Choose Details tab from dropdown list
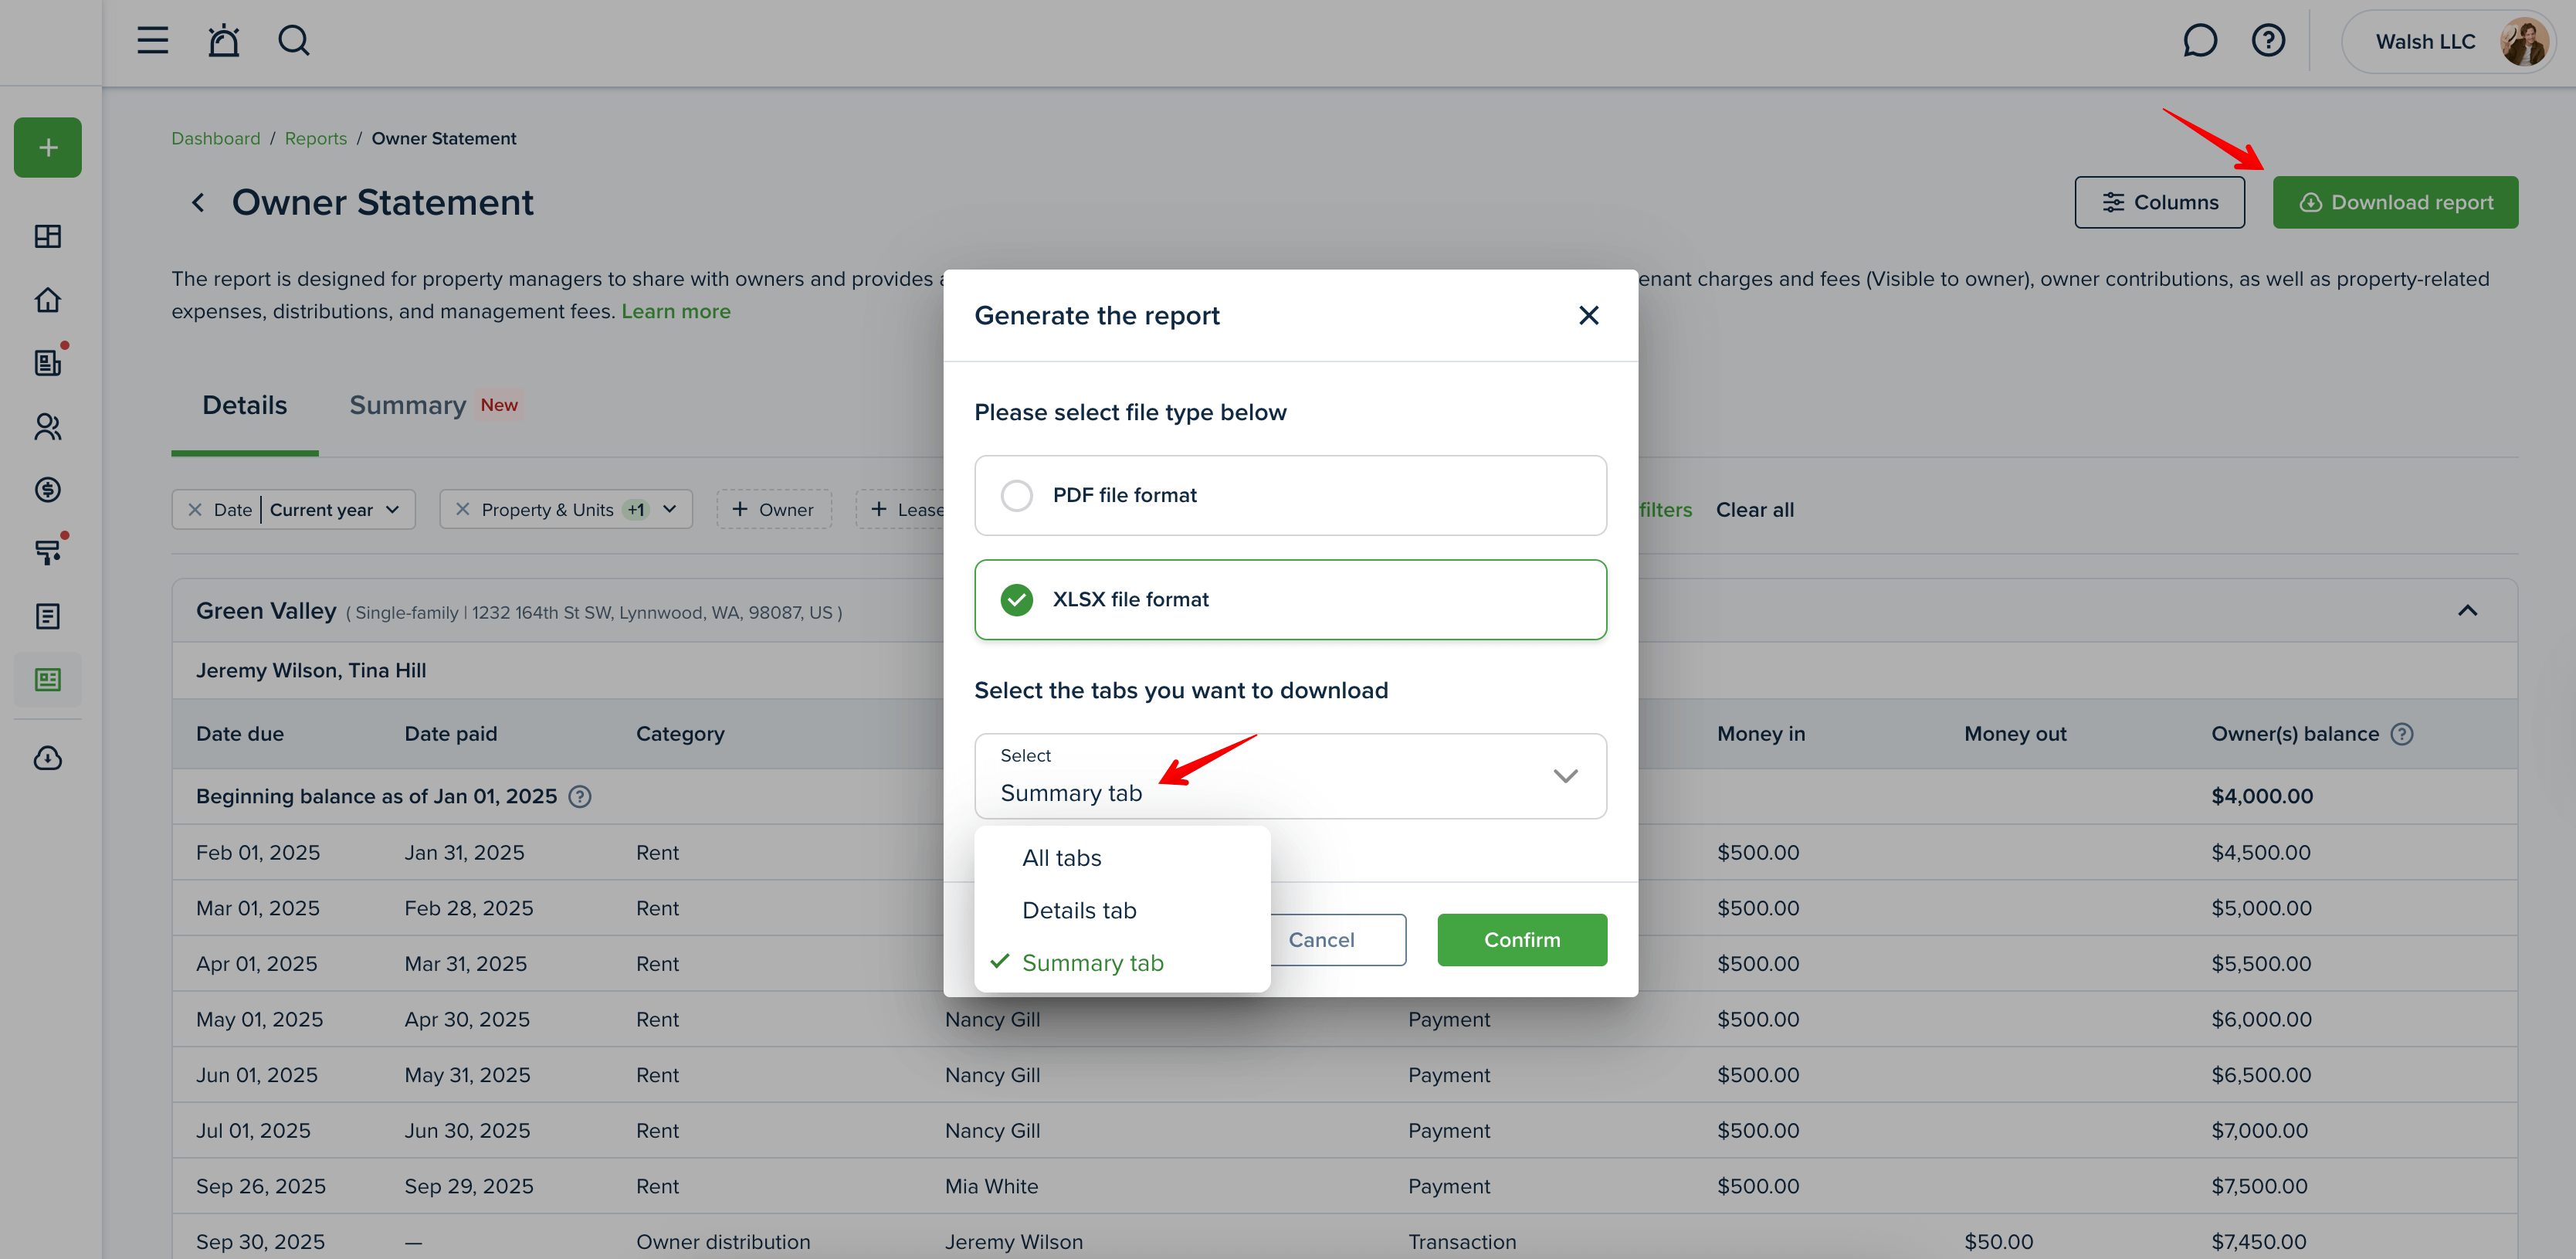 click(1078, 911)
